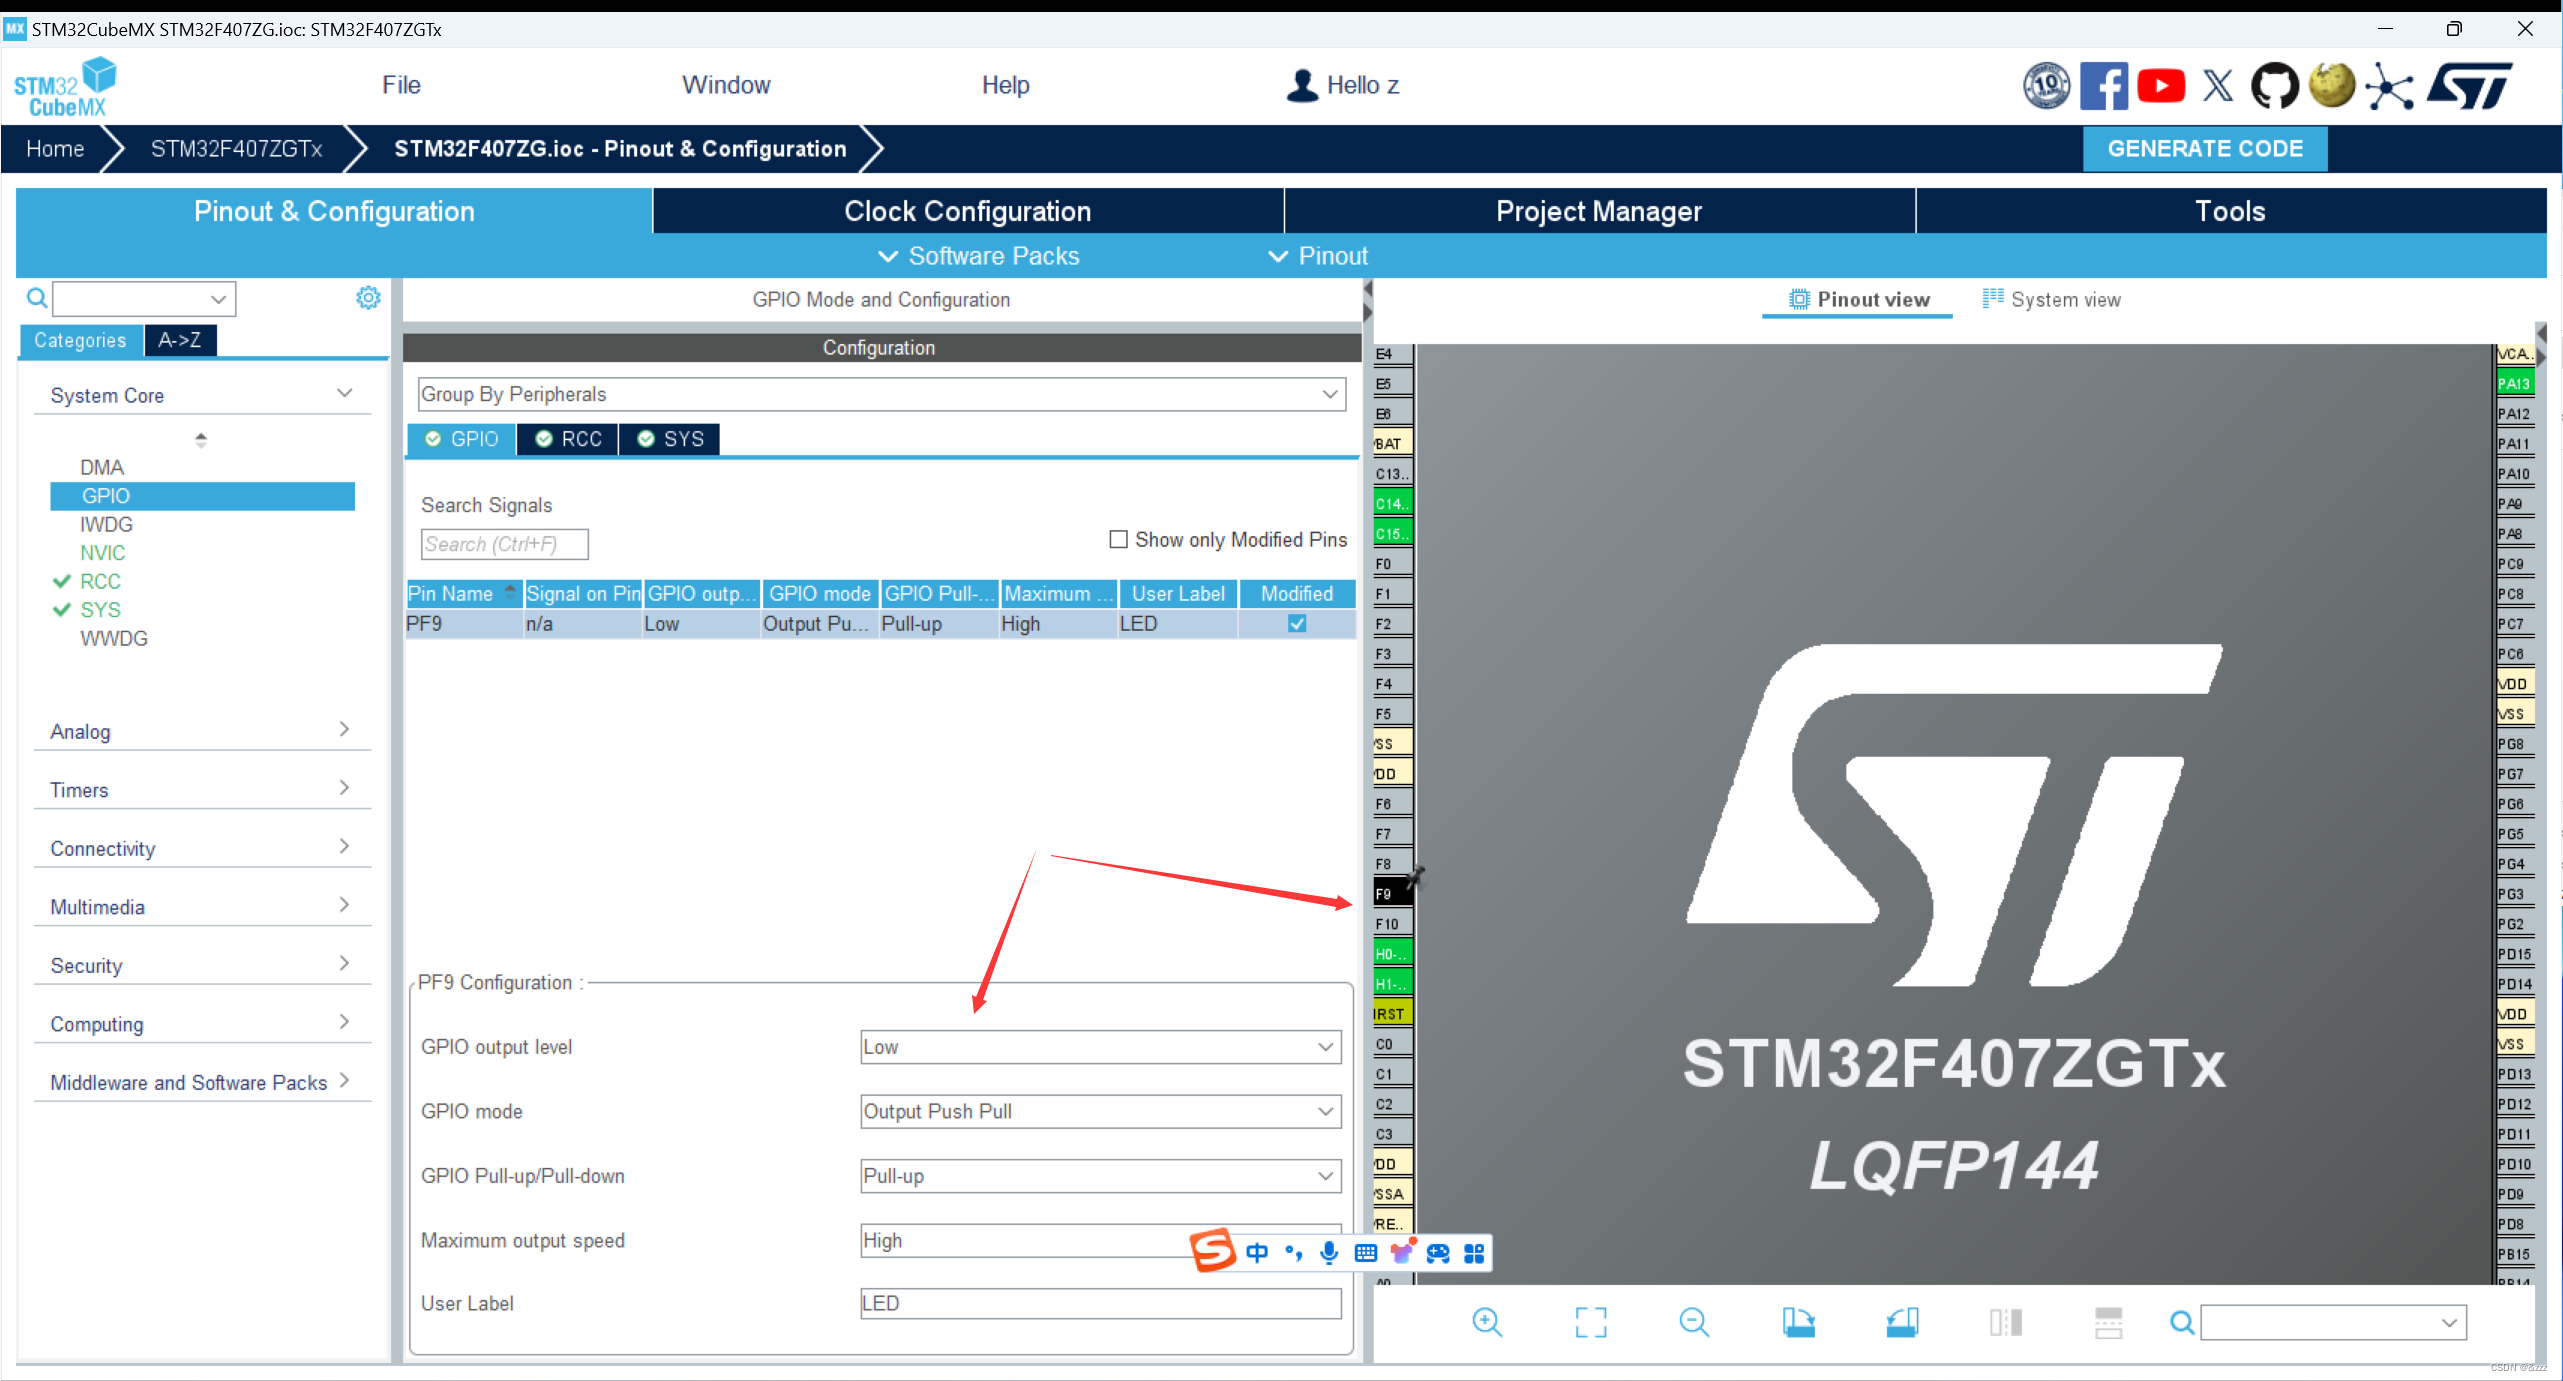Open the Window menu

coord(726,85)
